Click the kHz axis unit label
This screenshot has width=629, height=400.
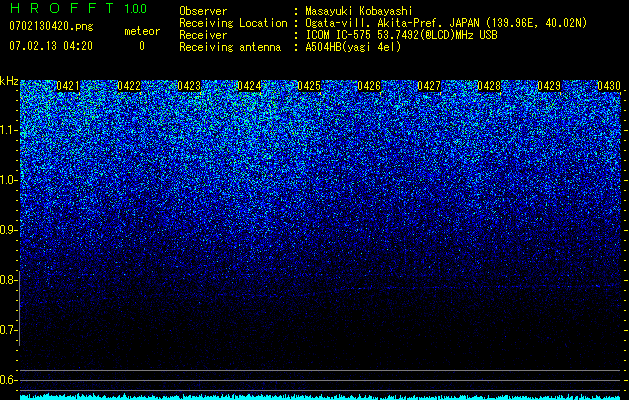[9, 81]
